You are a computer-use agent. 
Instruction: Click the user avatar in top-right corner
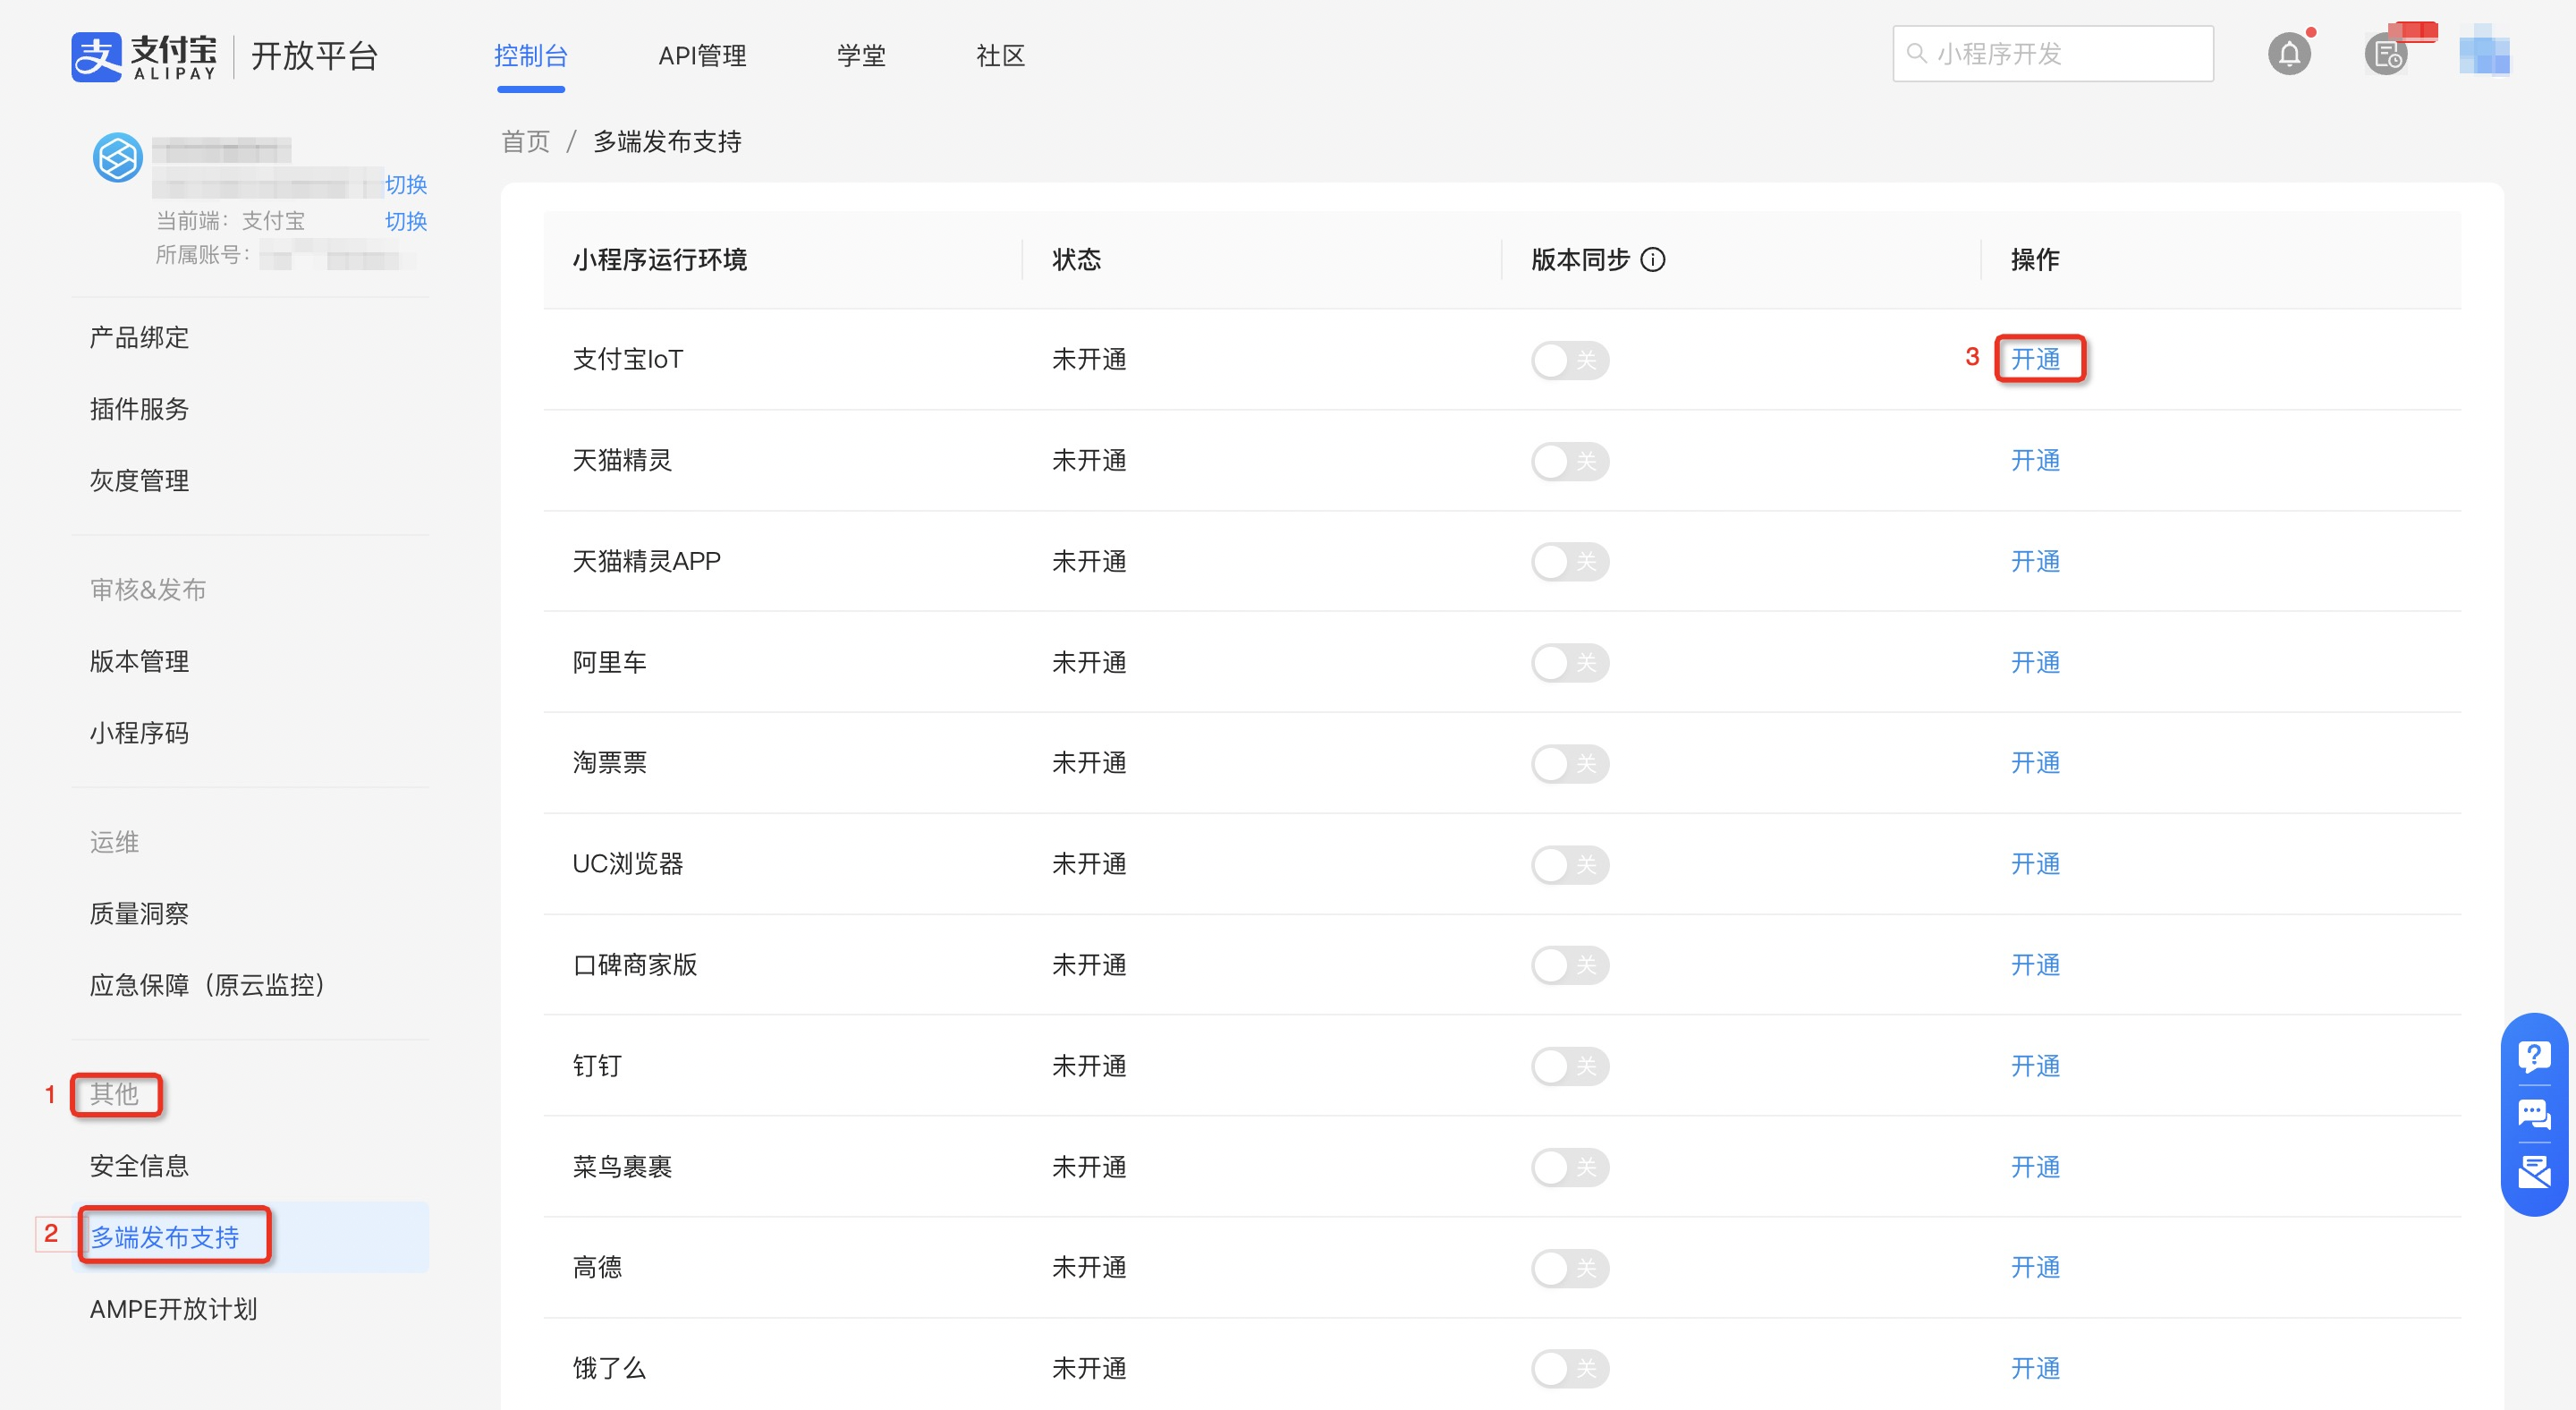[x=2484, y=52]
